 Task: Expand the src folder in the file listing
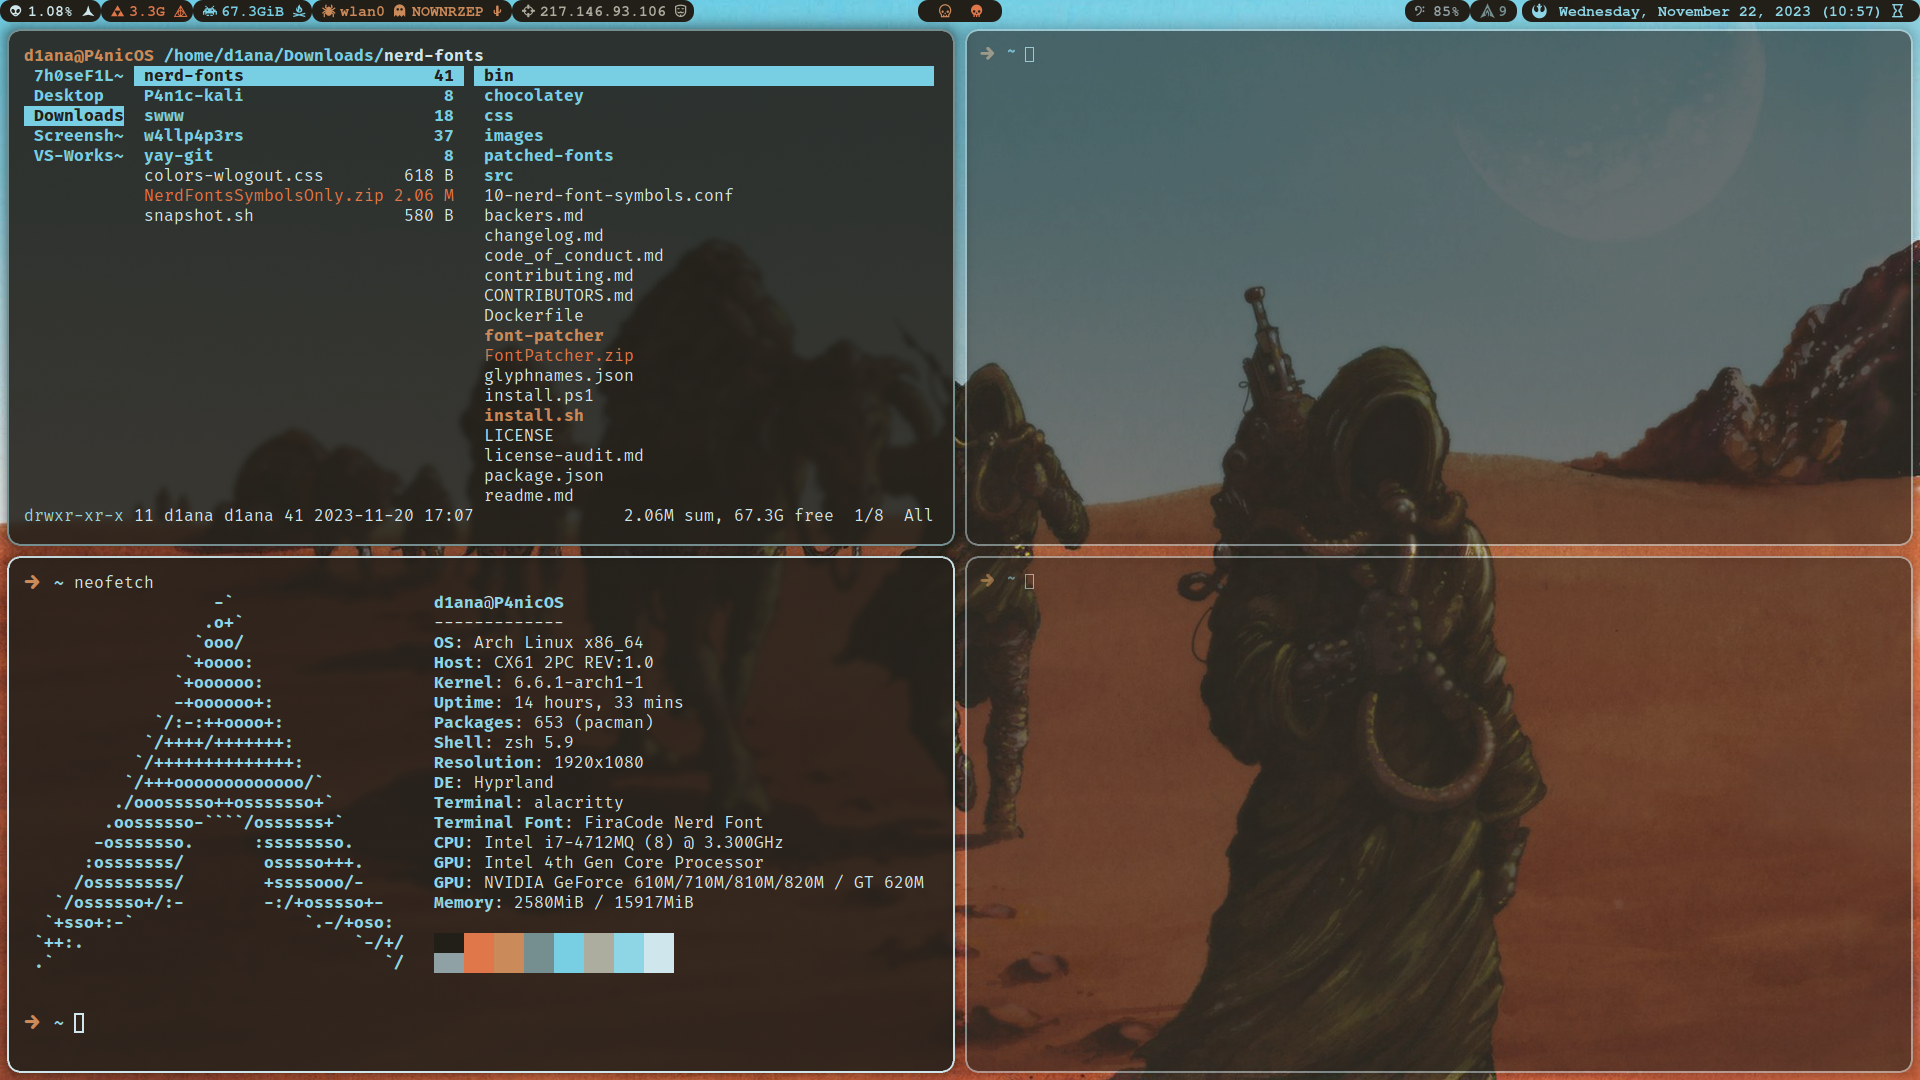(497, 175)
